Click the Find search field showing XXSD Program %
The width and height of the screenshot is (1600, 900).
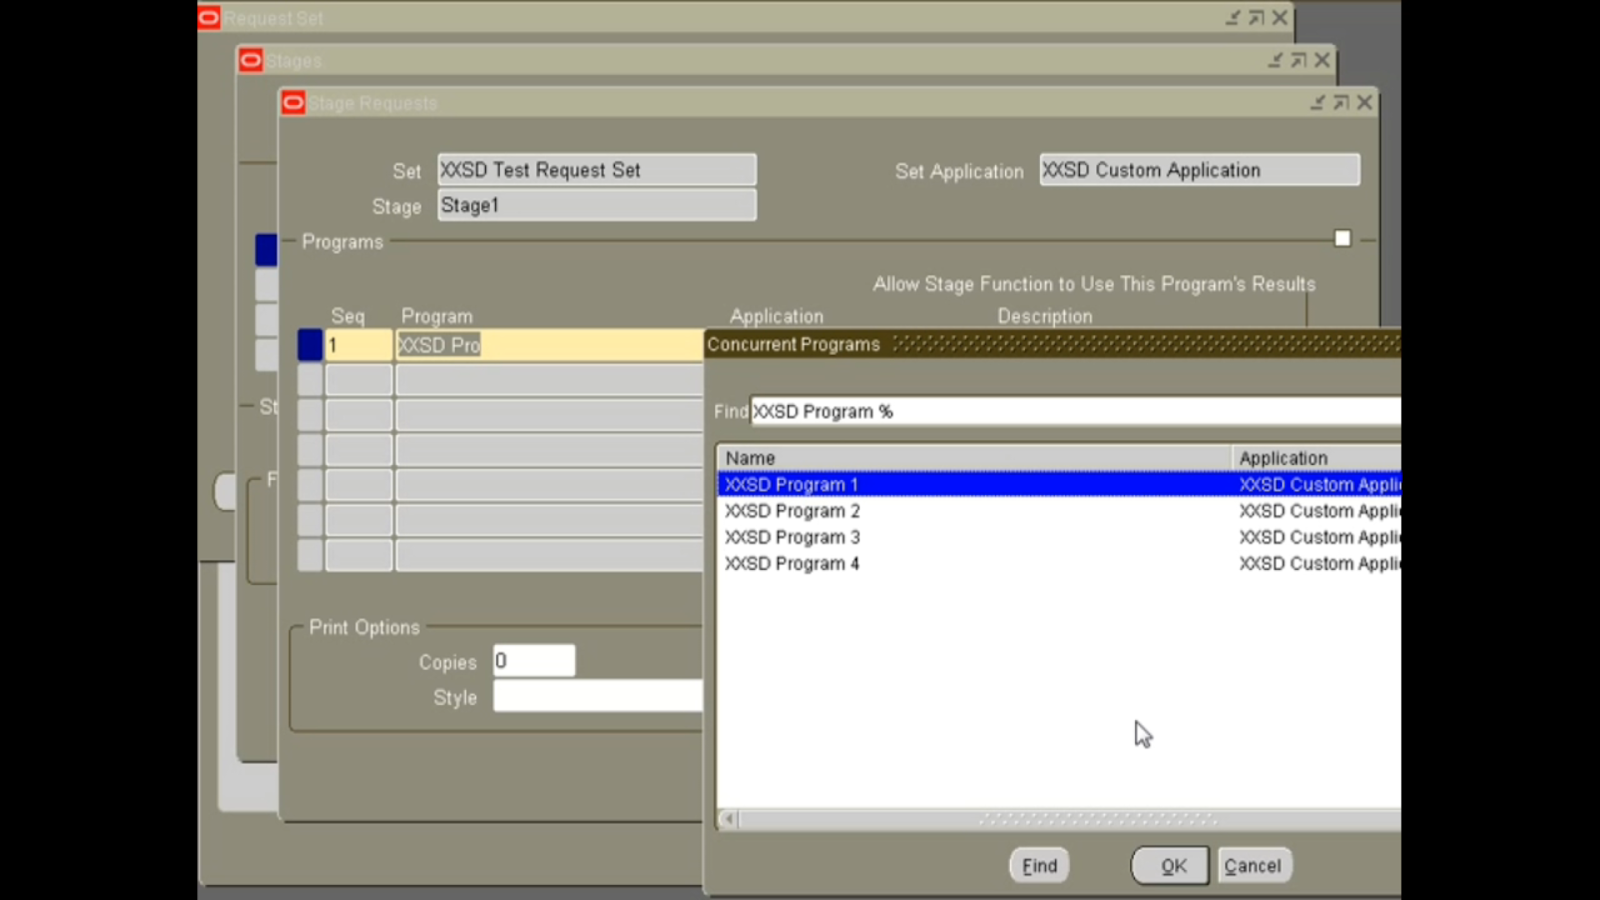[x=1000, y=411]
